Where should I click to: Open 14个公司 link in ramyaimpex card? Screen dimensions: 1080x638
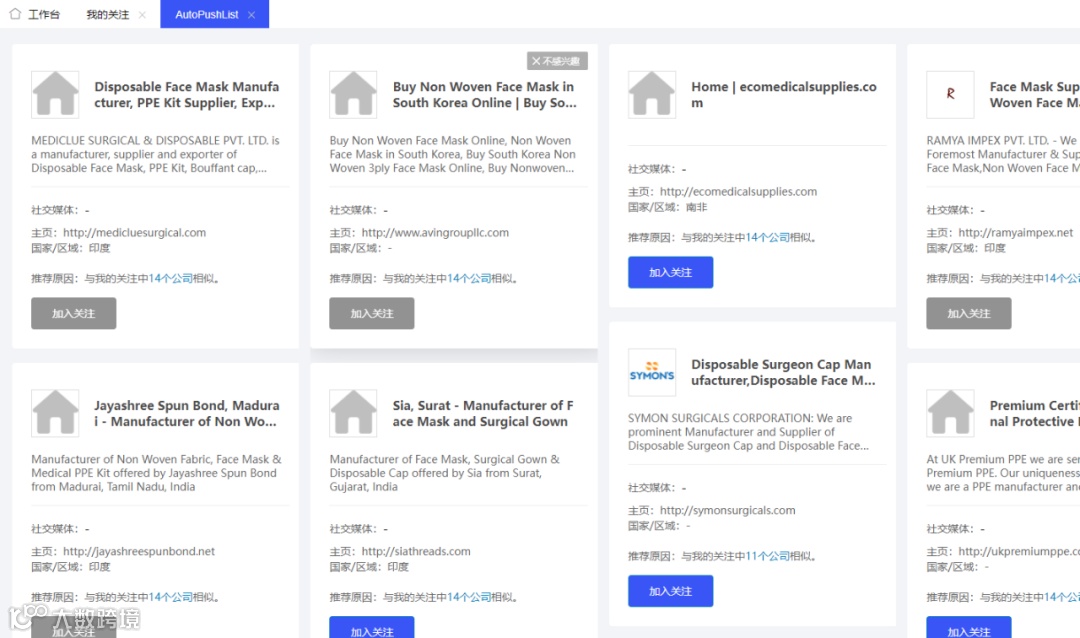tap(1061, 278)
